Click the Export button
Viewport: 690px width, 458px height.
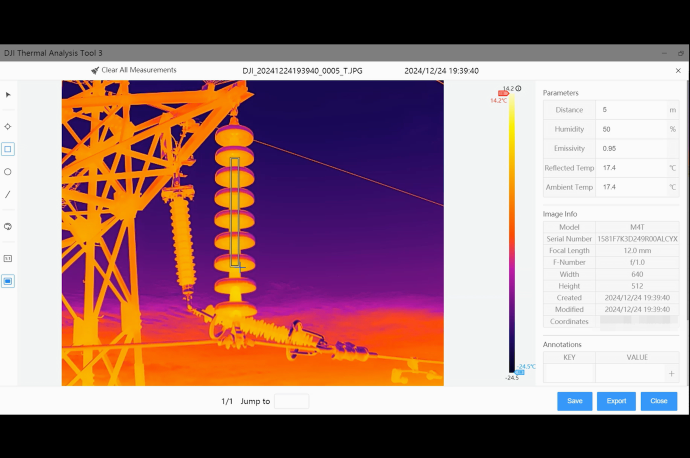tap(616, 401)
